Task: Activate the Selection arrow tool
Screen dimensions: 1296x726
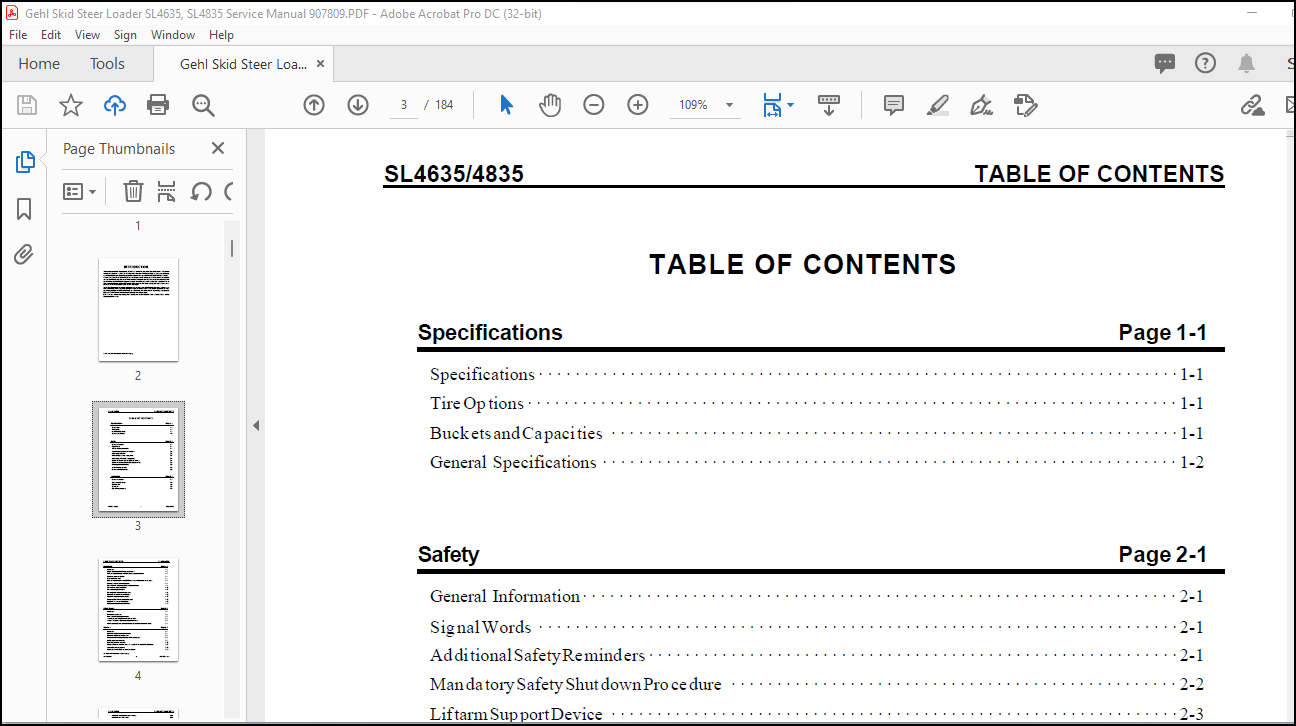Action: (506, 105)
